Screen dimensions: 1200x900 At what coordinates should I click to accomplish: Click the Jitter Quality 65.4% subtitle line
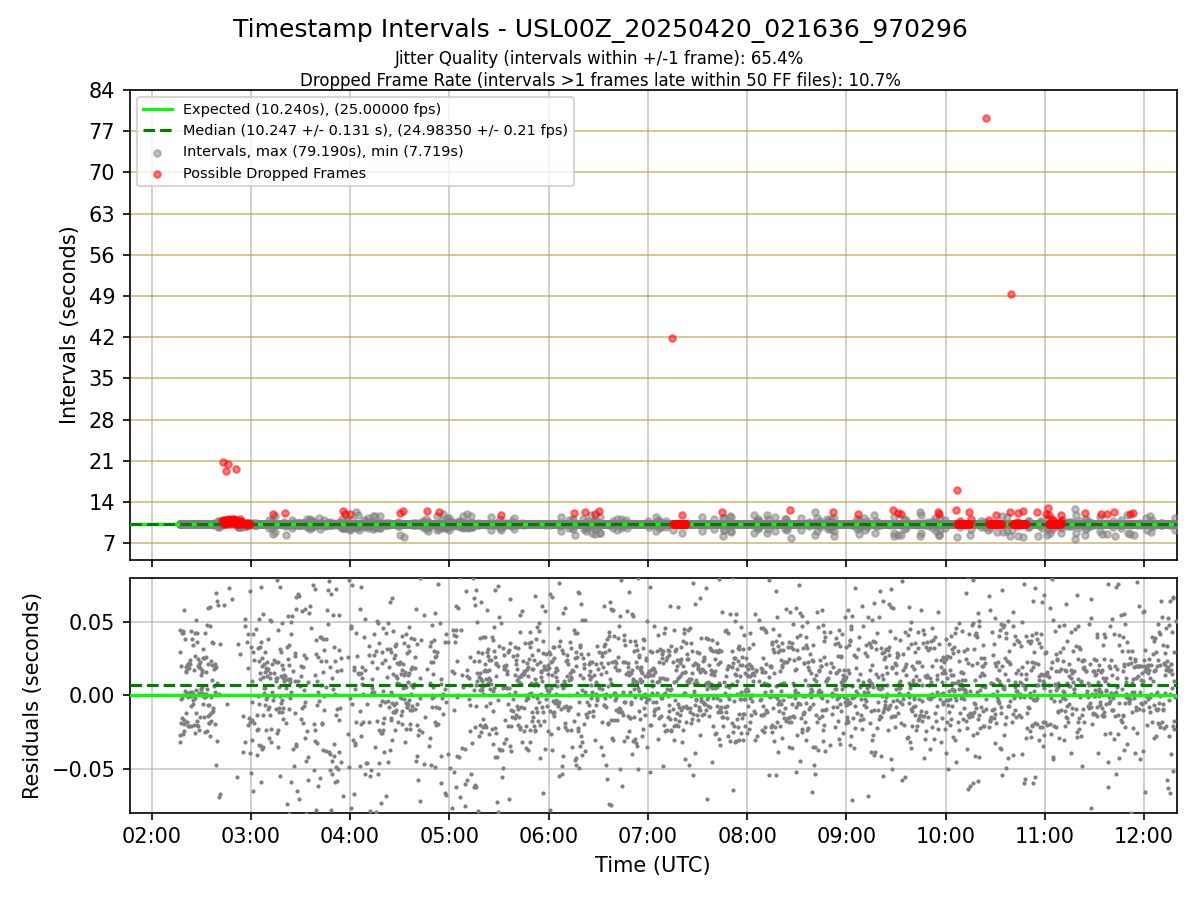[600, 59]
